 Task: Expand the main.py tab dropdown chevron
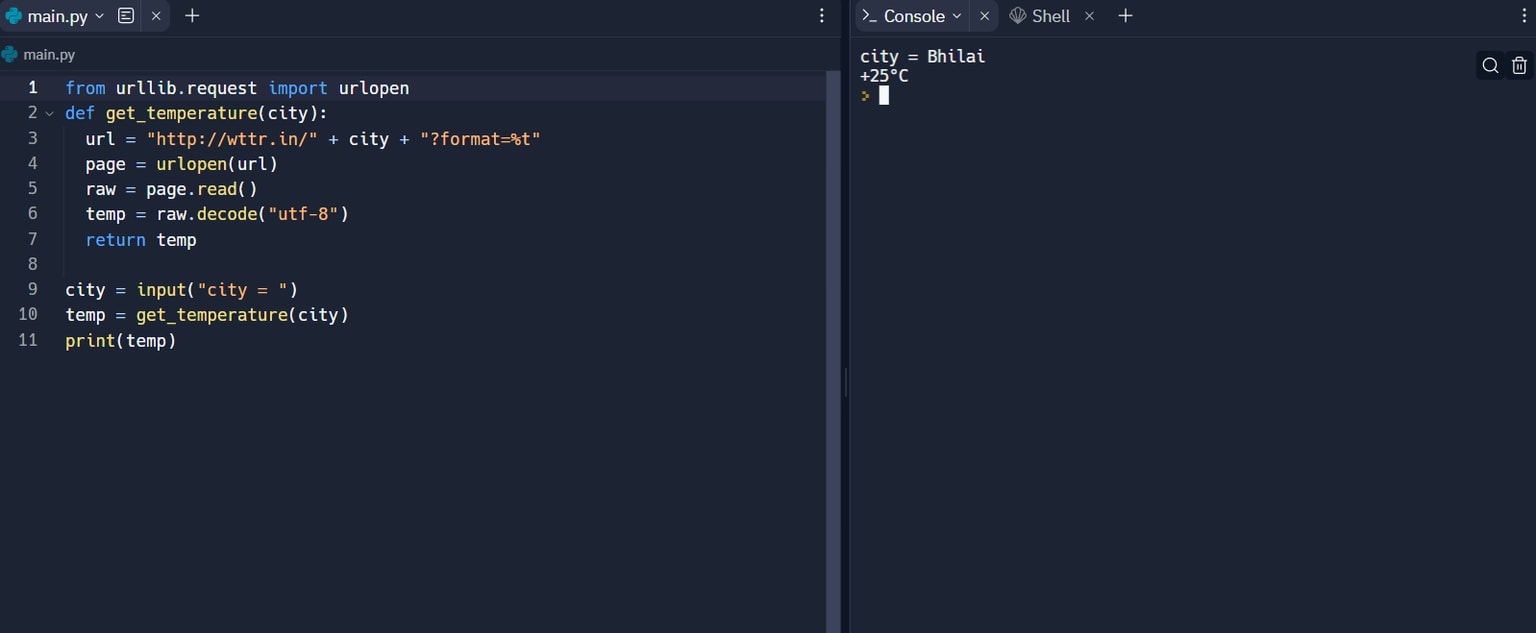coord(99,16)
